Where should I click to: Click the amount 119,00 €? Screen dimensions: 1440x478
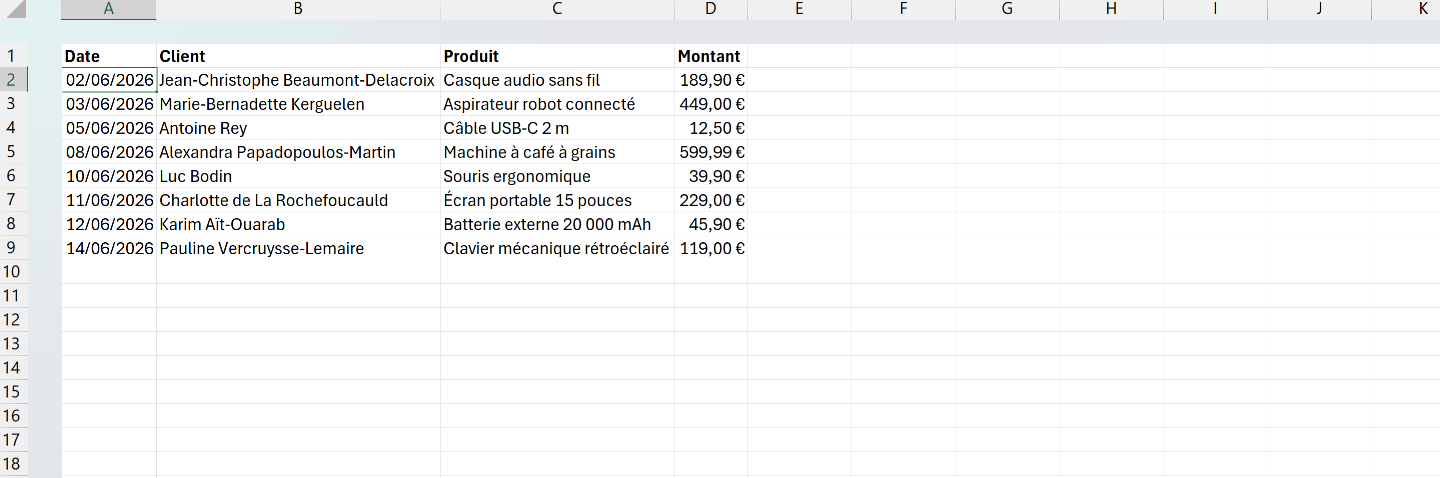(x=711, y=248)
